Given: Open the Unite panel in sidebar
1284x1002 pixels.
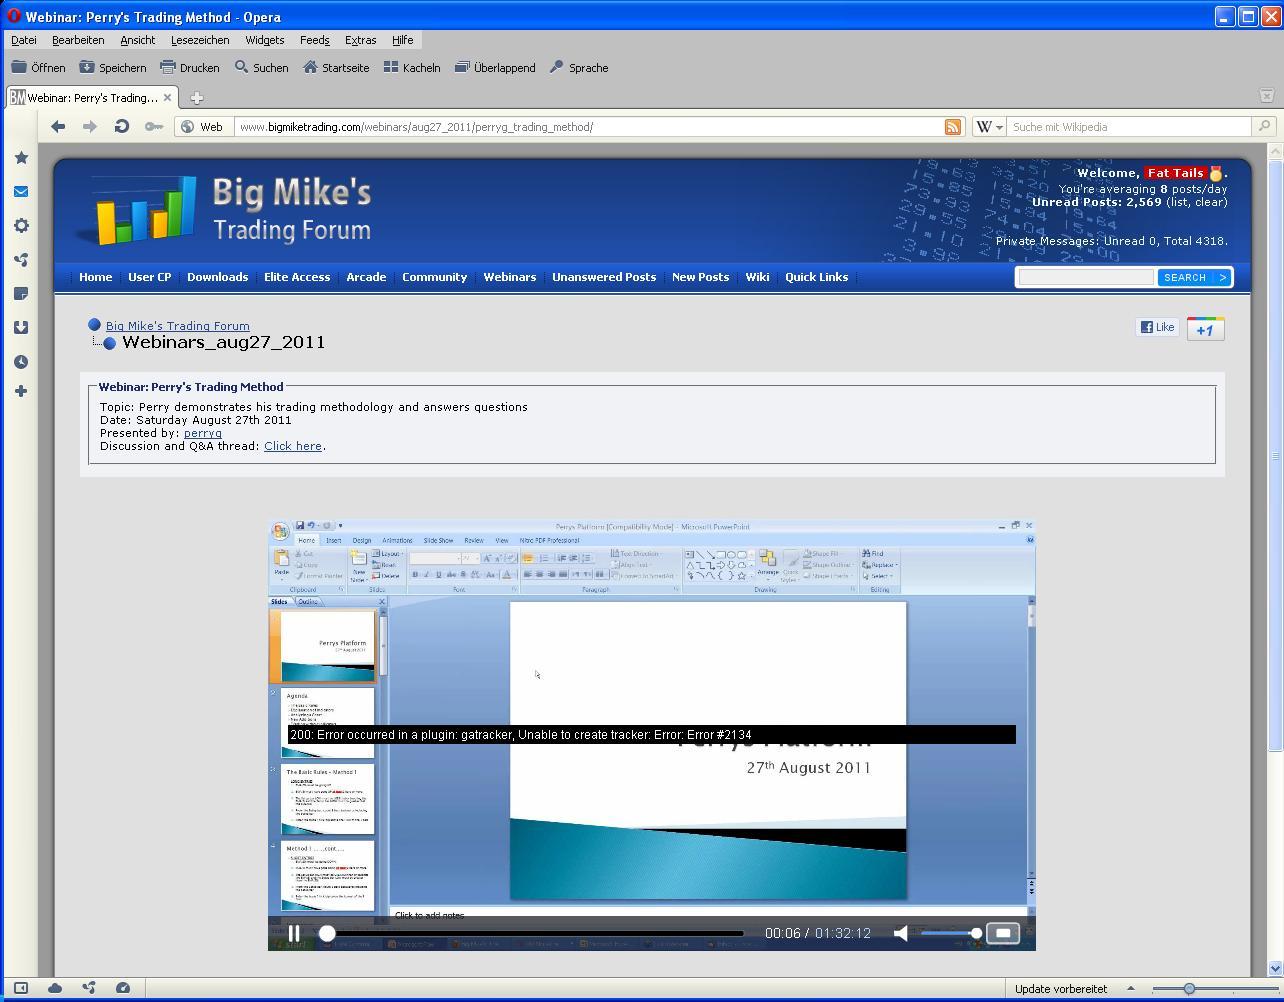Looking at the screenshot, I should (x=21, y=260).
